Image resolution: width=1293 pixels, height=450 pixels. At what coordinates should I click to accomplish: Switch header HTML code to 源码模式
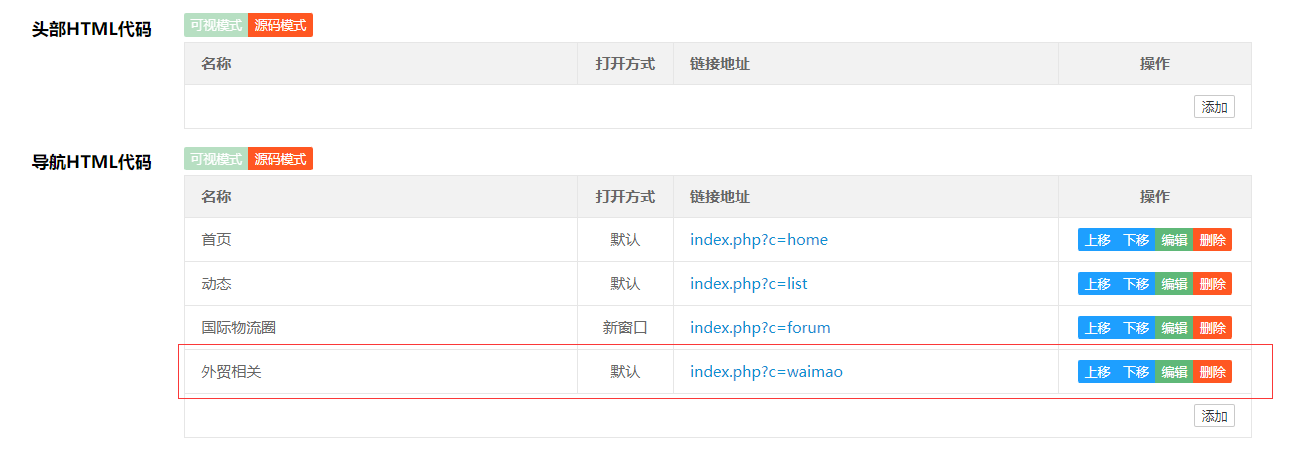(280, 25)
